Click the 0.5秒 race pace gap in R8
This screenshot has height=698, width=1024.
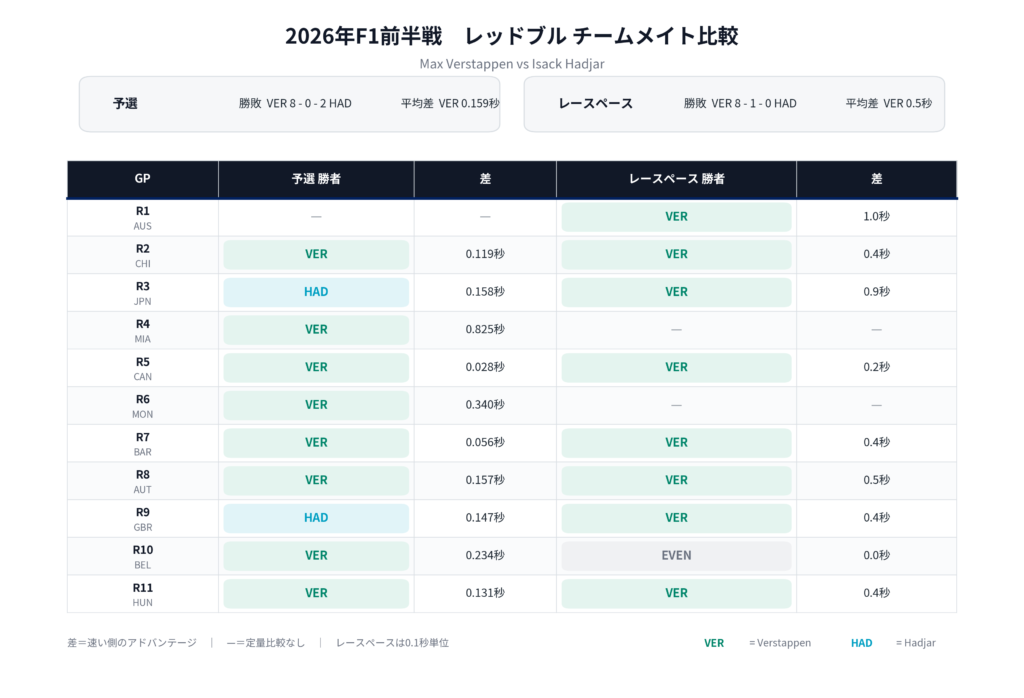tap(876, 480)
